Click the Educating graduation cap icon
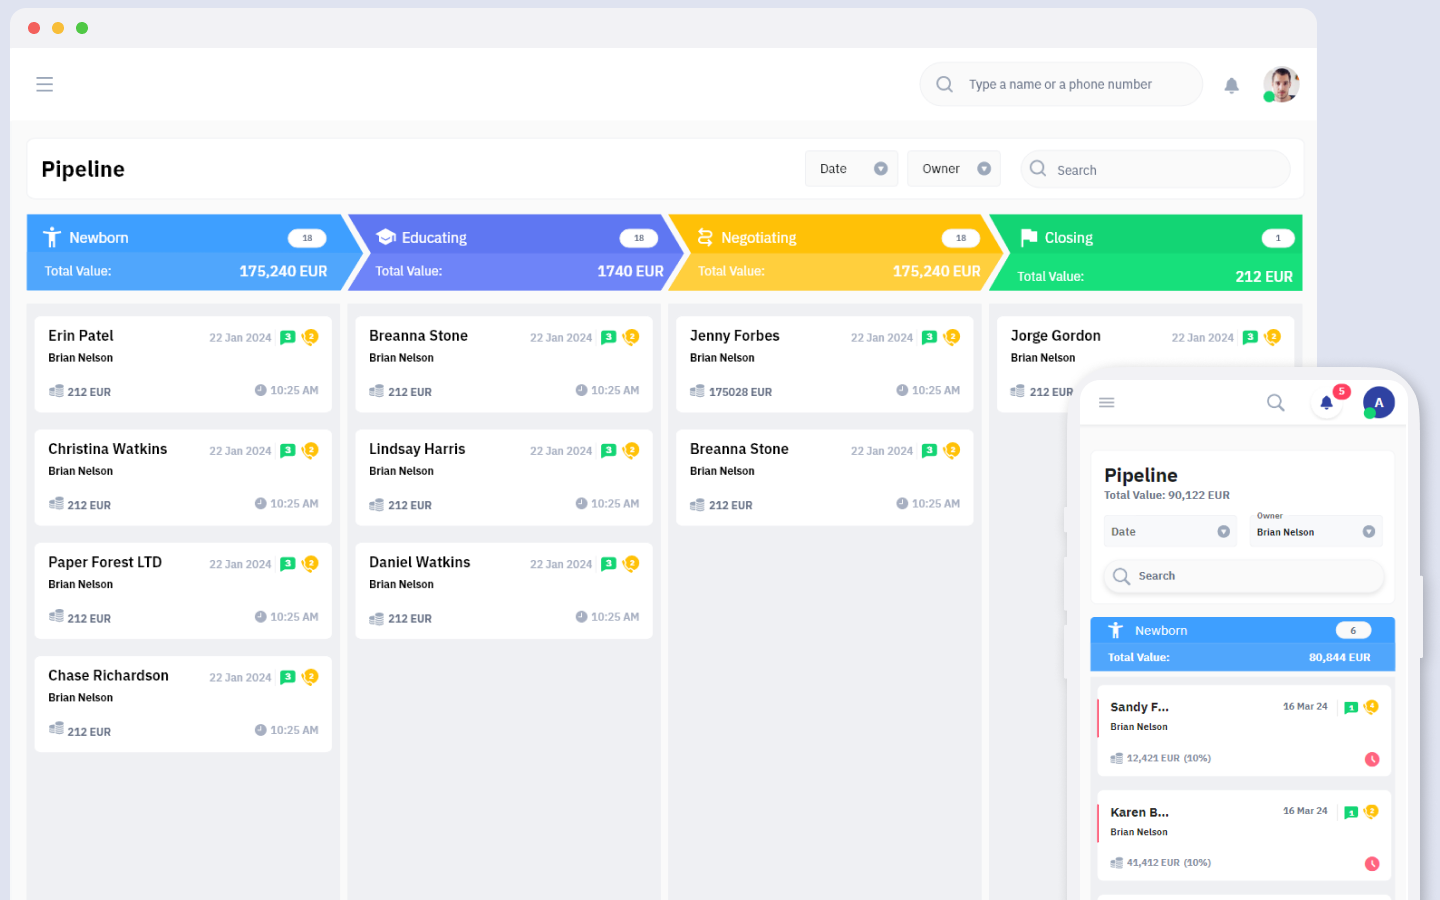The height and width of the screenshot is (900, 1440). pyautogui.click(x=386, y=237)
